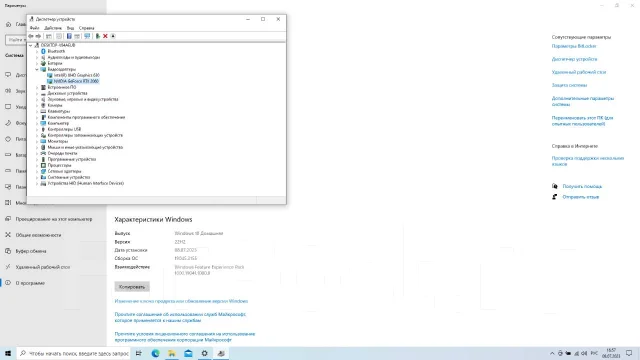Click the back arrow in Device Manager toolbar

click(31, 36)
